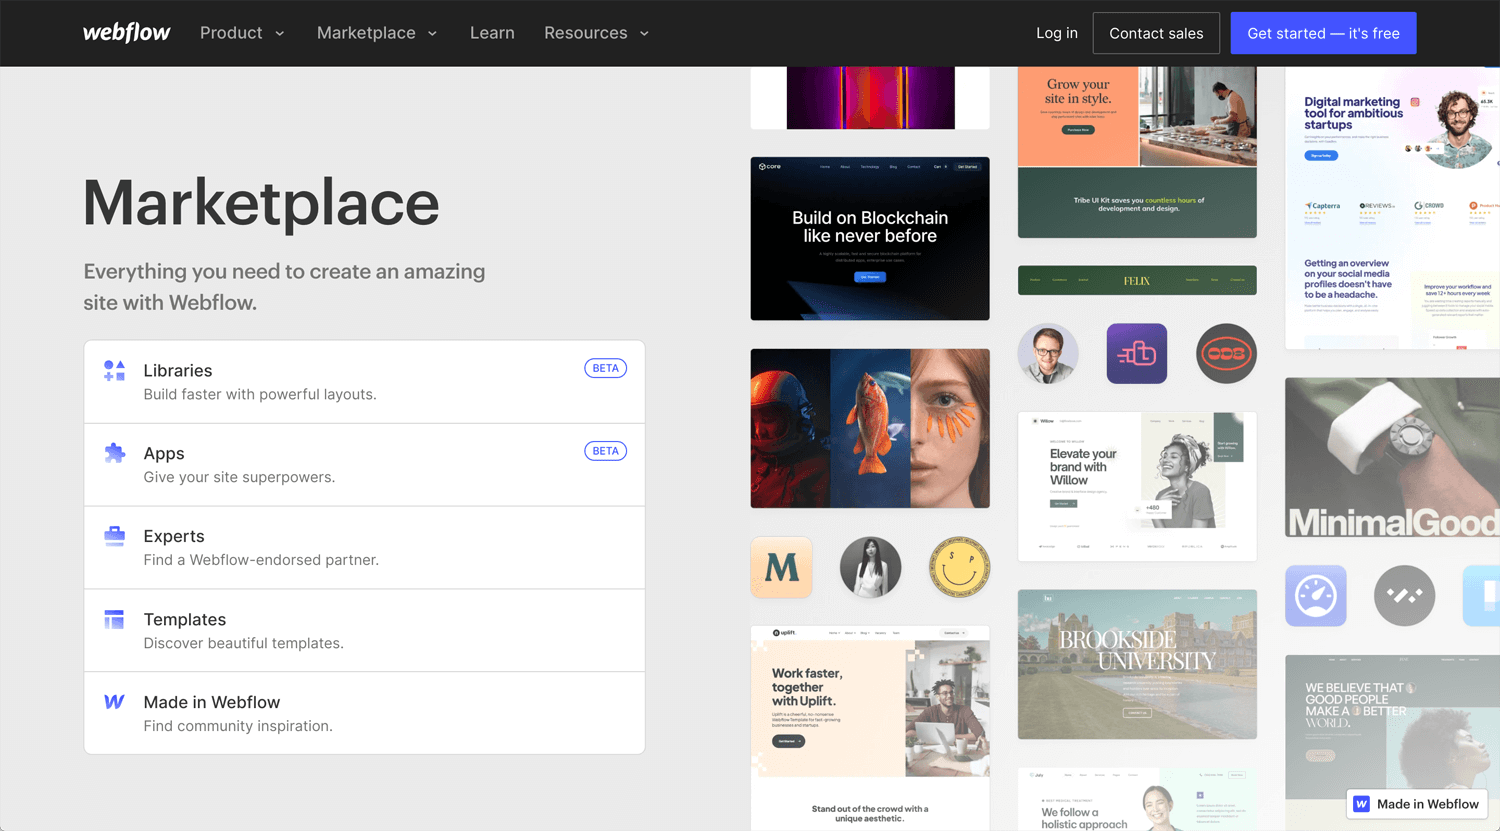
Task: Click the BETA badge on Libraries
Action: pos(605,368)
